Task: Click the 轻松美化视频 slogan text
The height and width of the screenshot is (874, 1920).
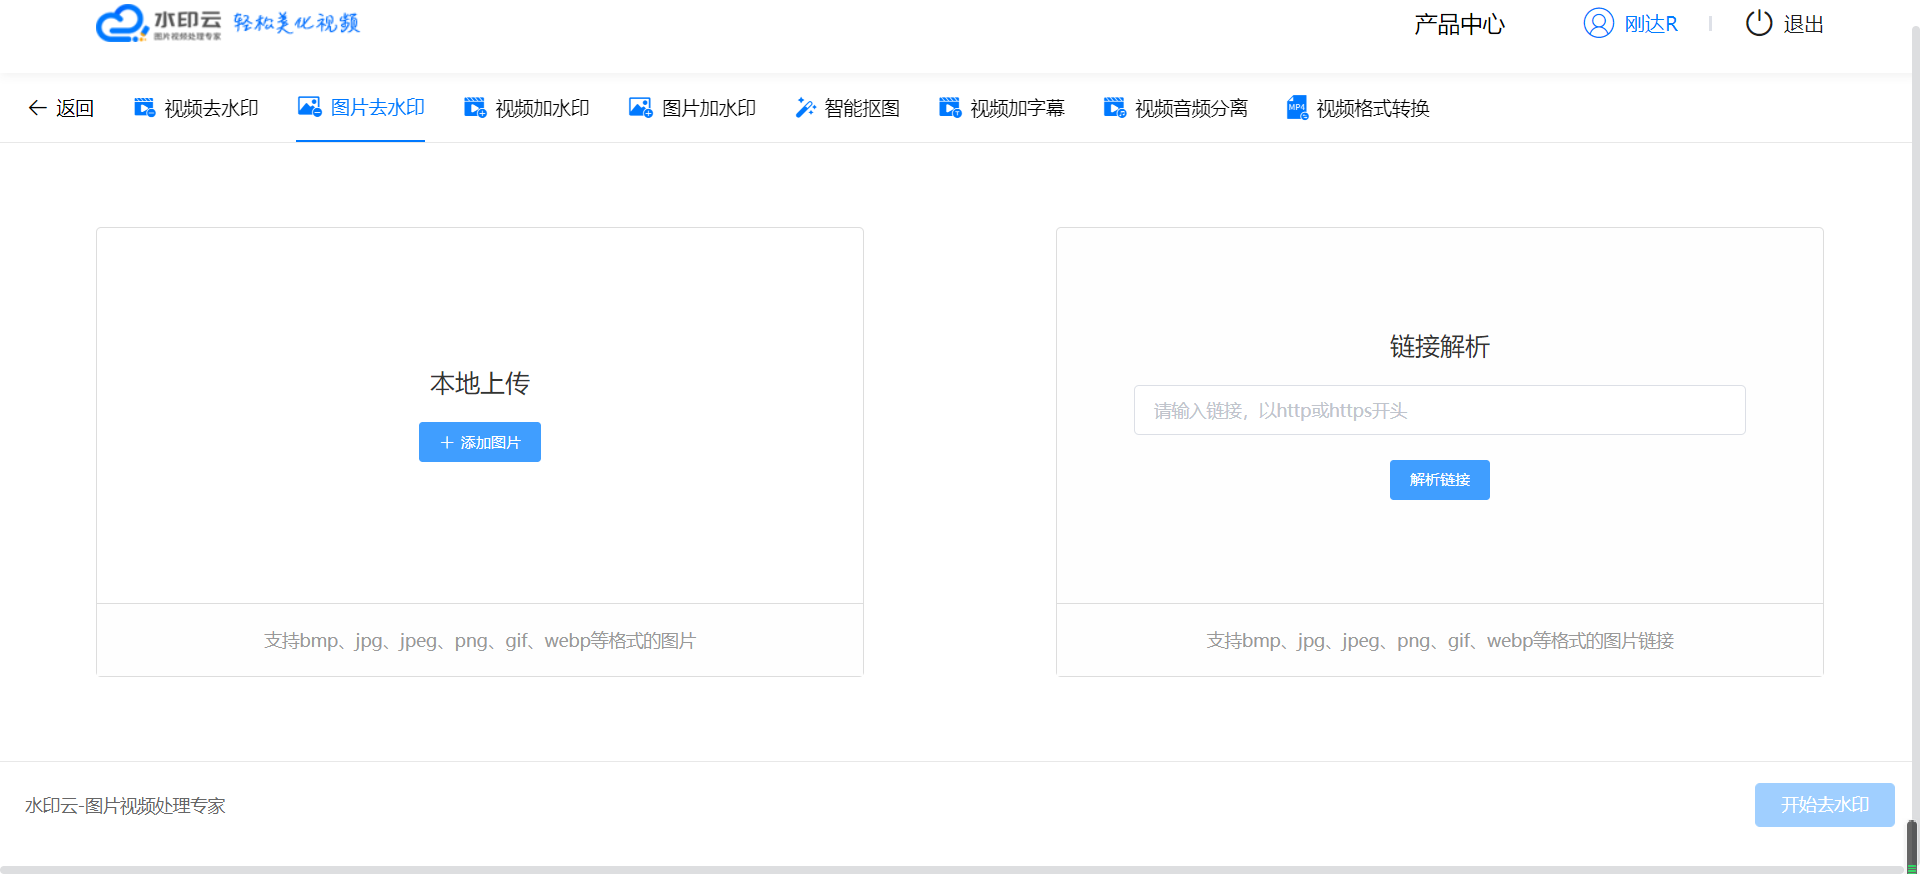Action: point(296,23)
